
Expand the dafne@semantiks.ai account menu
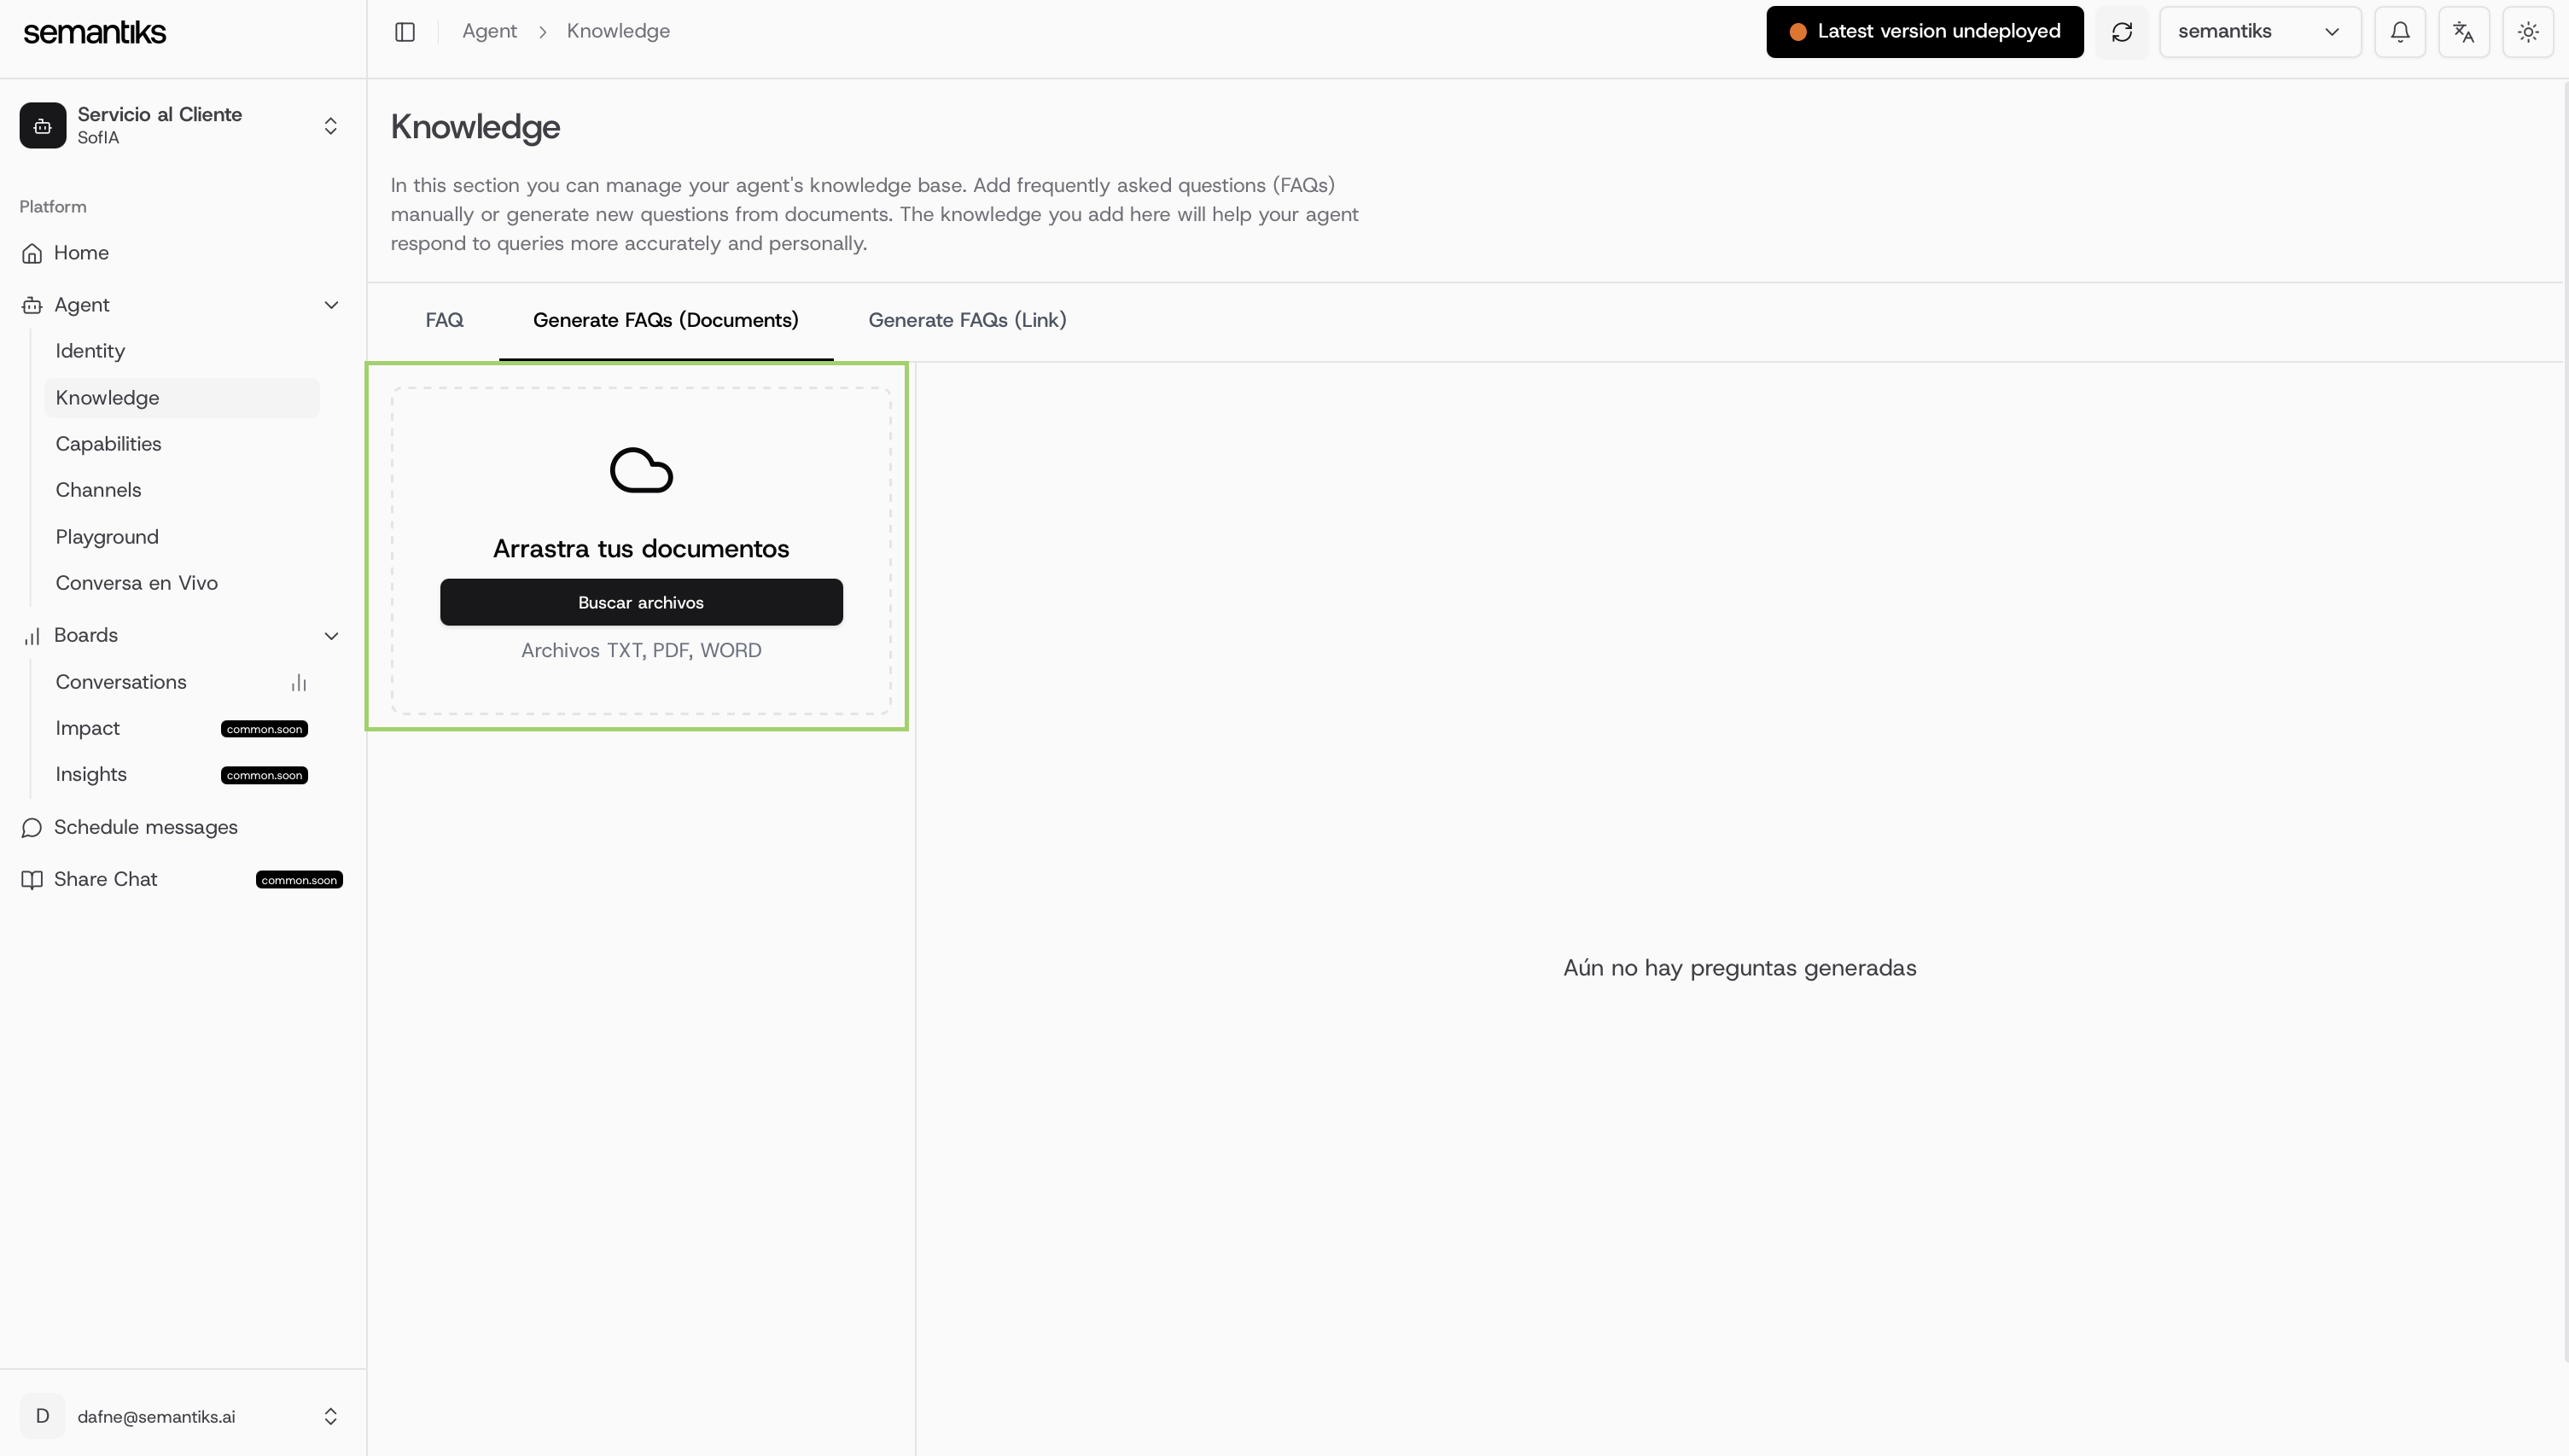click(x=330, y=1416)
